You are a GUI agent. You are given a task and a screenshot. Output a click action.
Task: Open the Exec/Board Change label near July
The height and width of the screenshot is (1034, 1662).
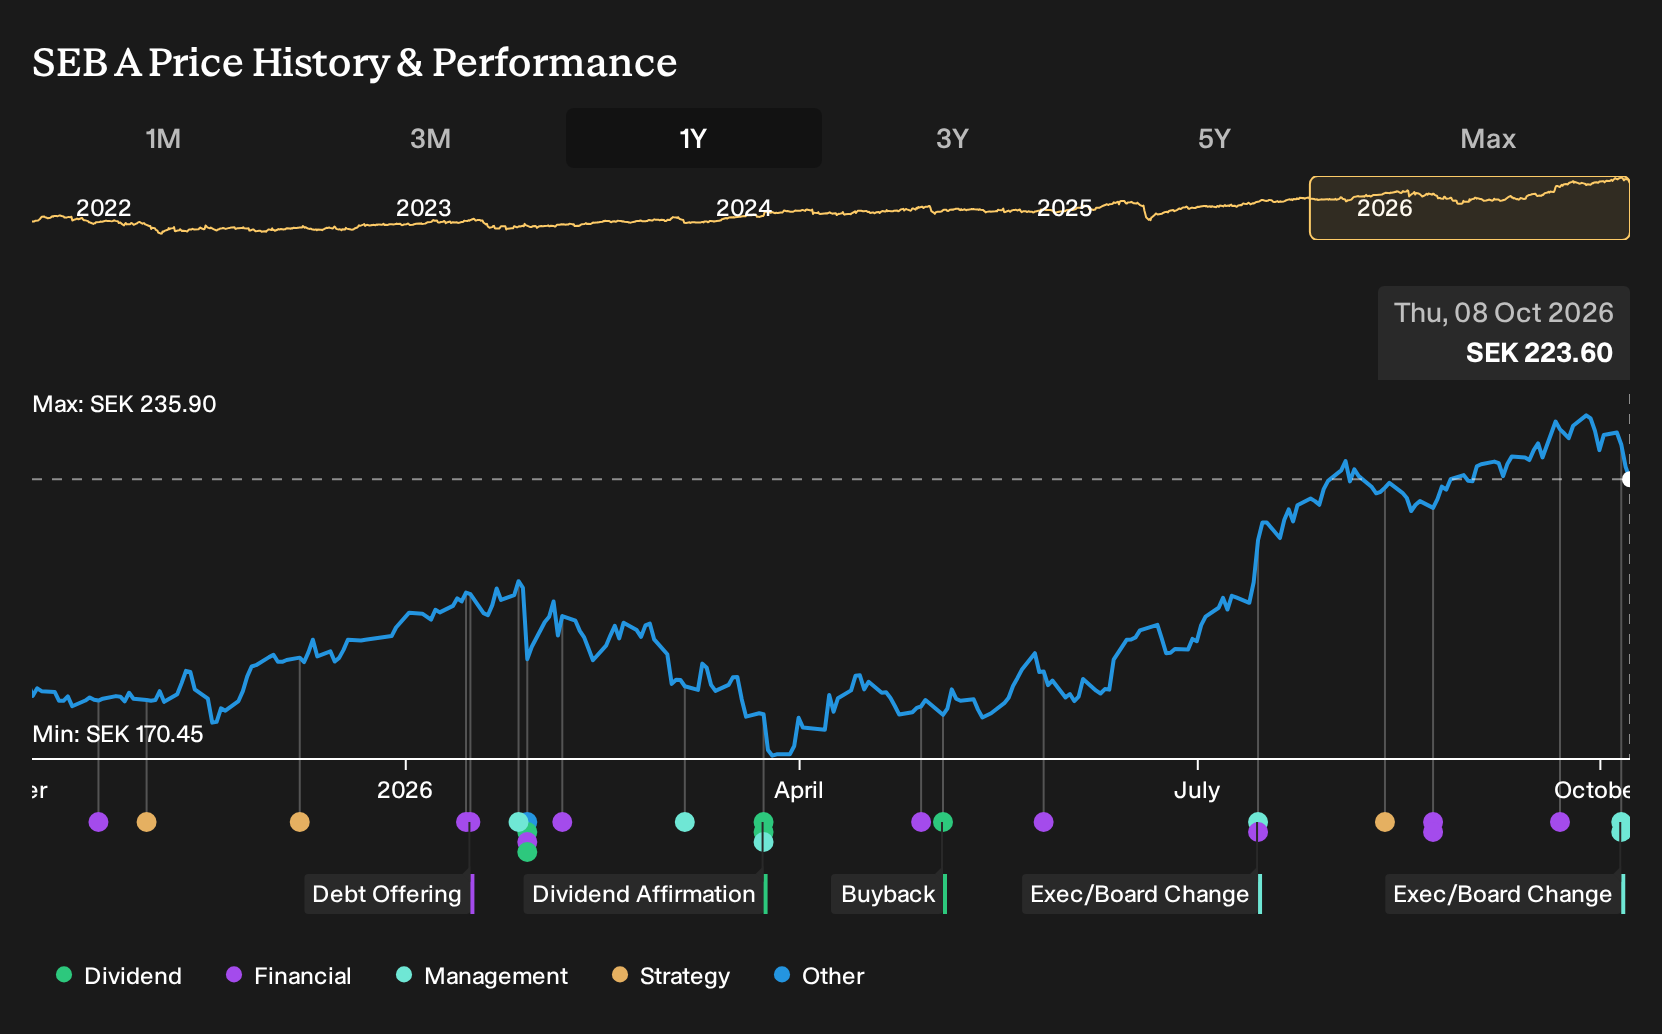tap(1141, 894)
